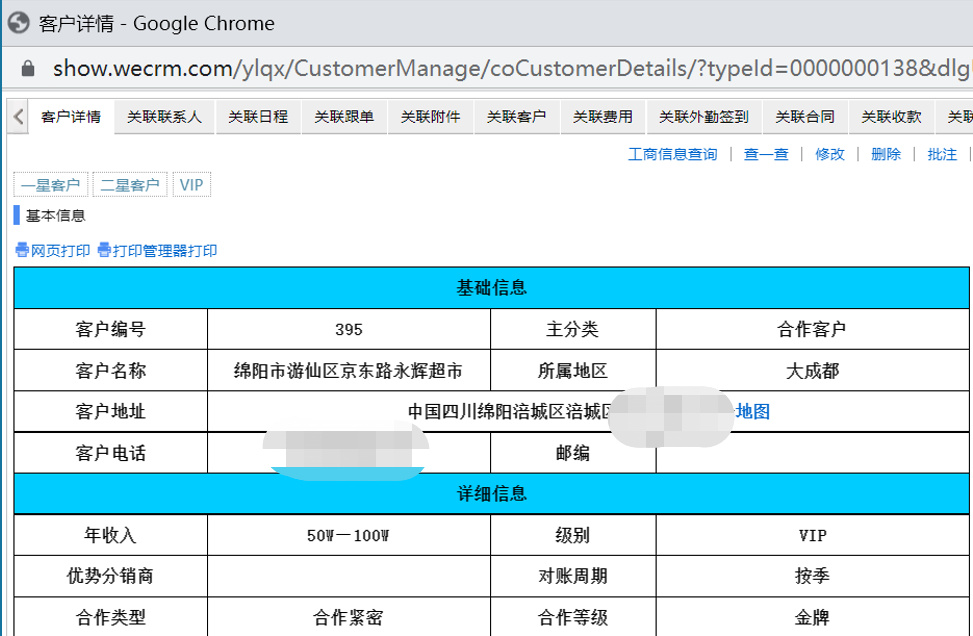This screenshot has width=973, height=636.
Task: Click the lock icon in address bar
Action: click(x=27, y=68)
